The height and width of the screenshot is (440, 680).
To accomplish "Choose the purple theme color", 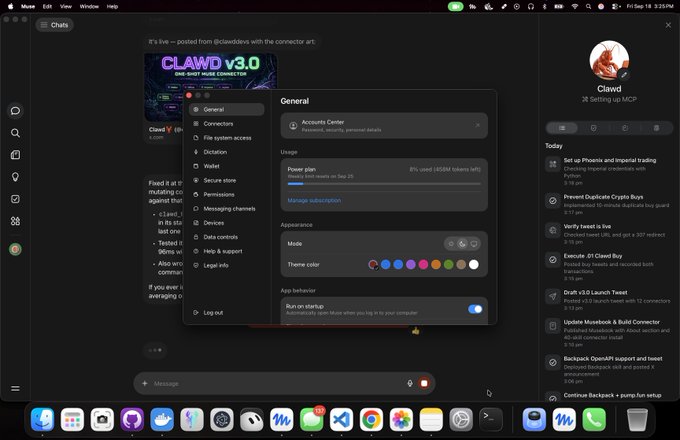I will 411,264.
